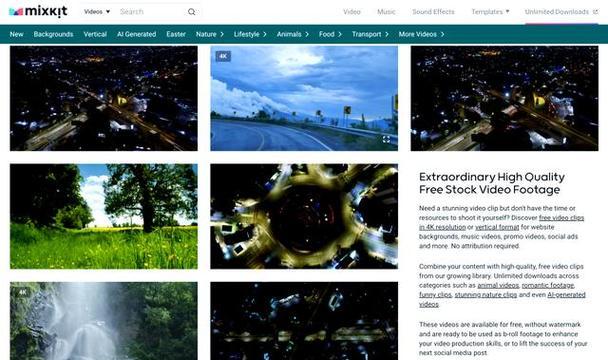Open the green meadow with tree video
608x360 pixels.
[x=104, y=216]
